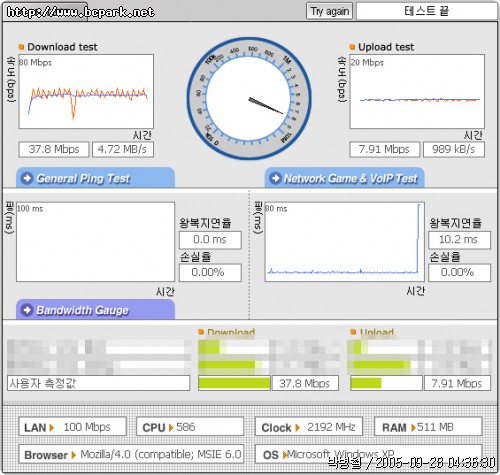This screenshot has height=475, width=500.
Task: Click the orange arrow next to CPU
Action: pyautogui.click(x=171, y=428)
